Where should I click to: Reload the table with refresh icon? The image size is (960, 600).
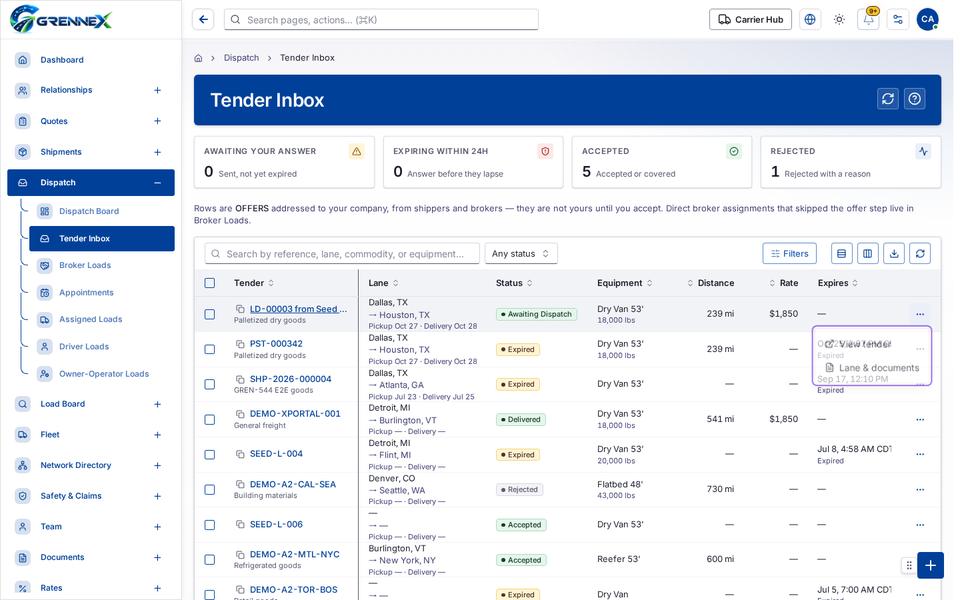[920, 253]
